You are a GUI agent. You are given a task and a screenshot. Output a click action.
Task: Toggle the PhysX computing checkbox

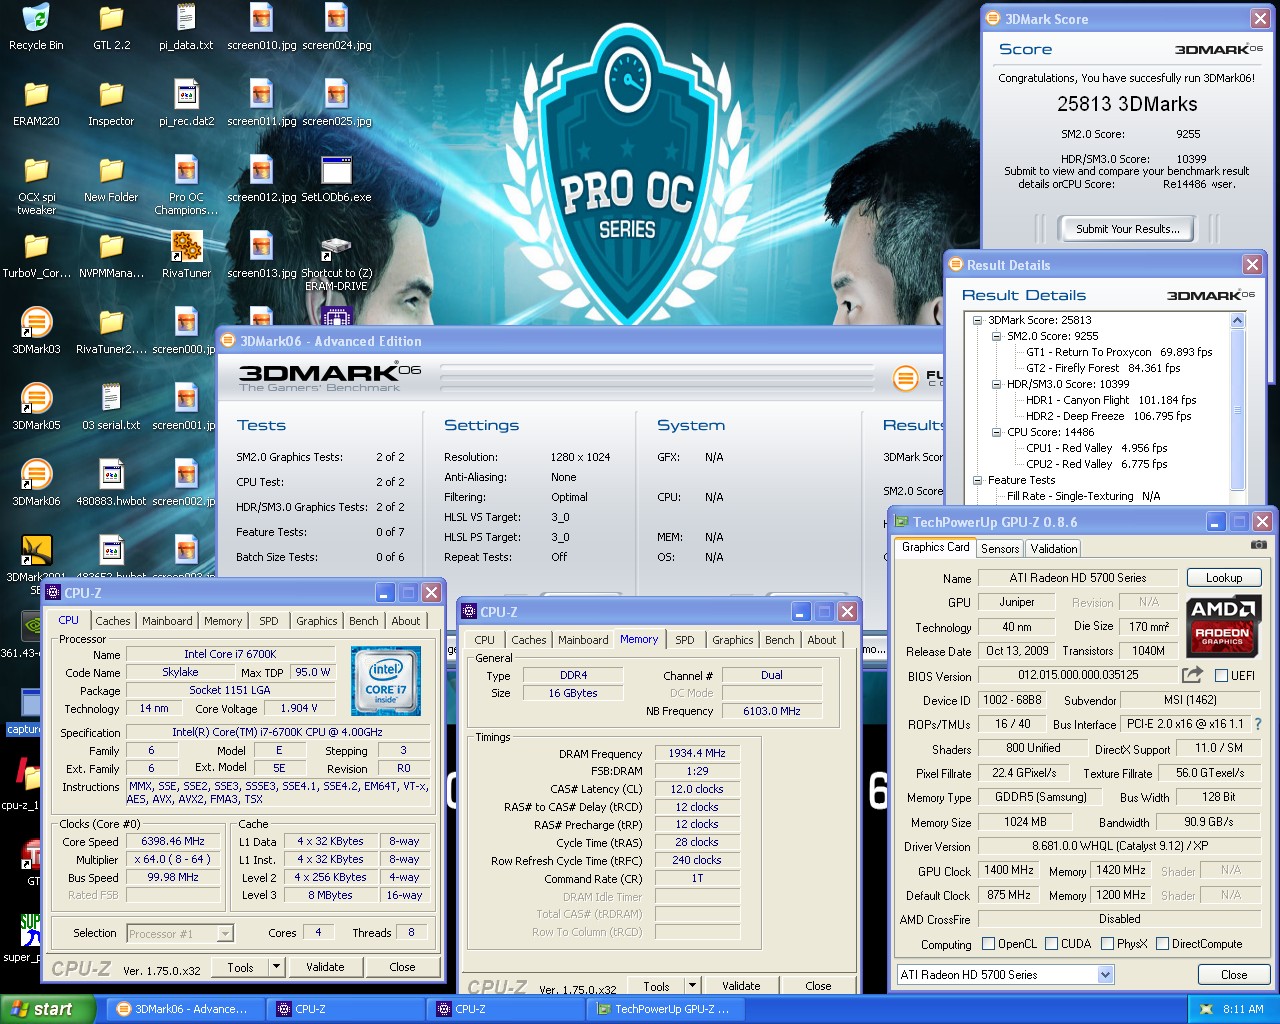tap(1107, 943)
